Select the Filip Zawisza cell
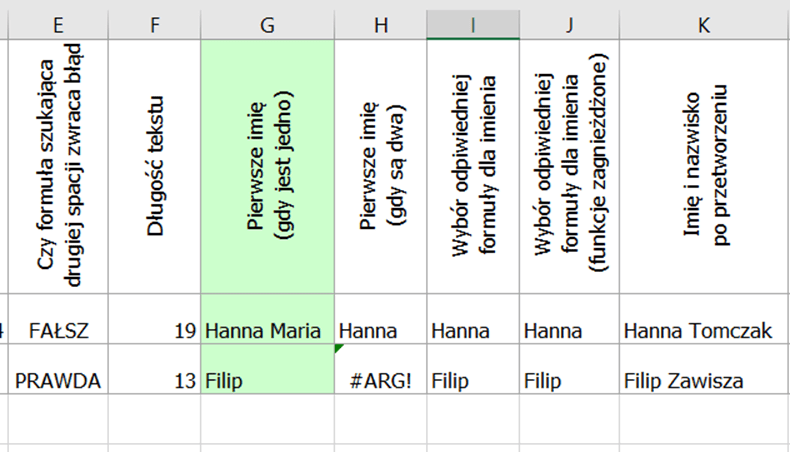This screenshot has width=790, height=452. pos(703,381)
